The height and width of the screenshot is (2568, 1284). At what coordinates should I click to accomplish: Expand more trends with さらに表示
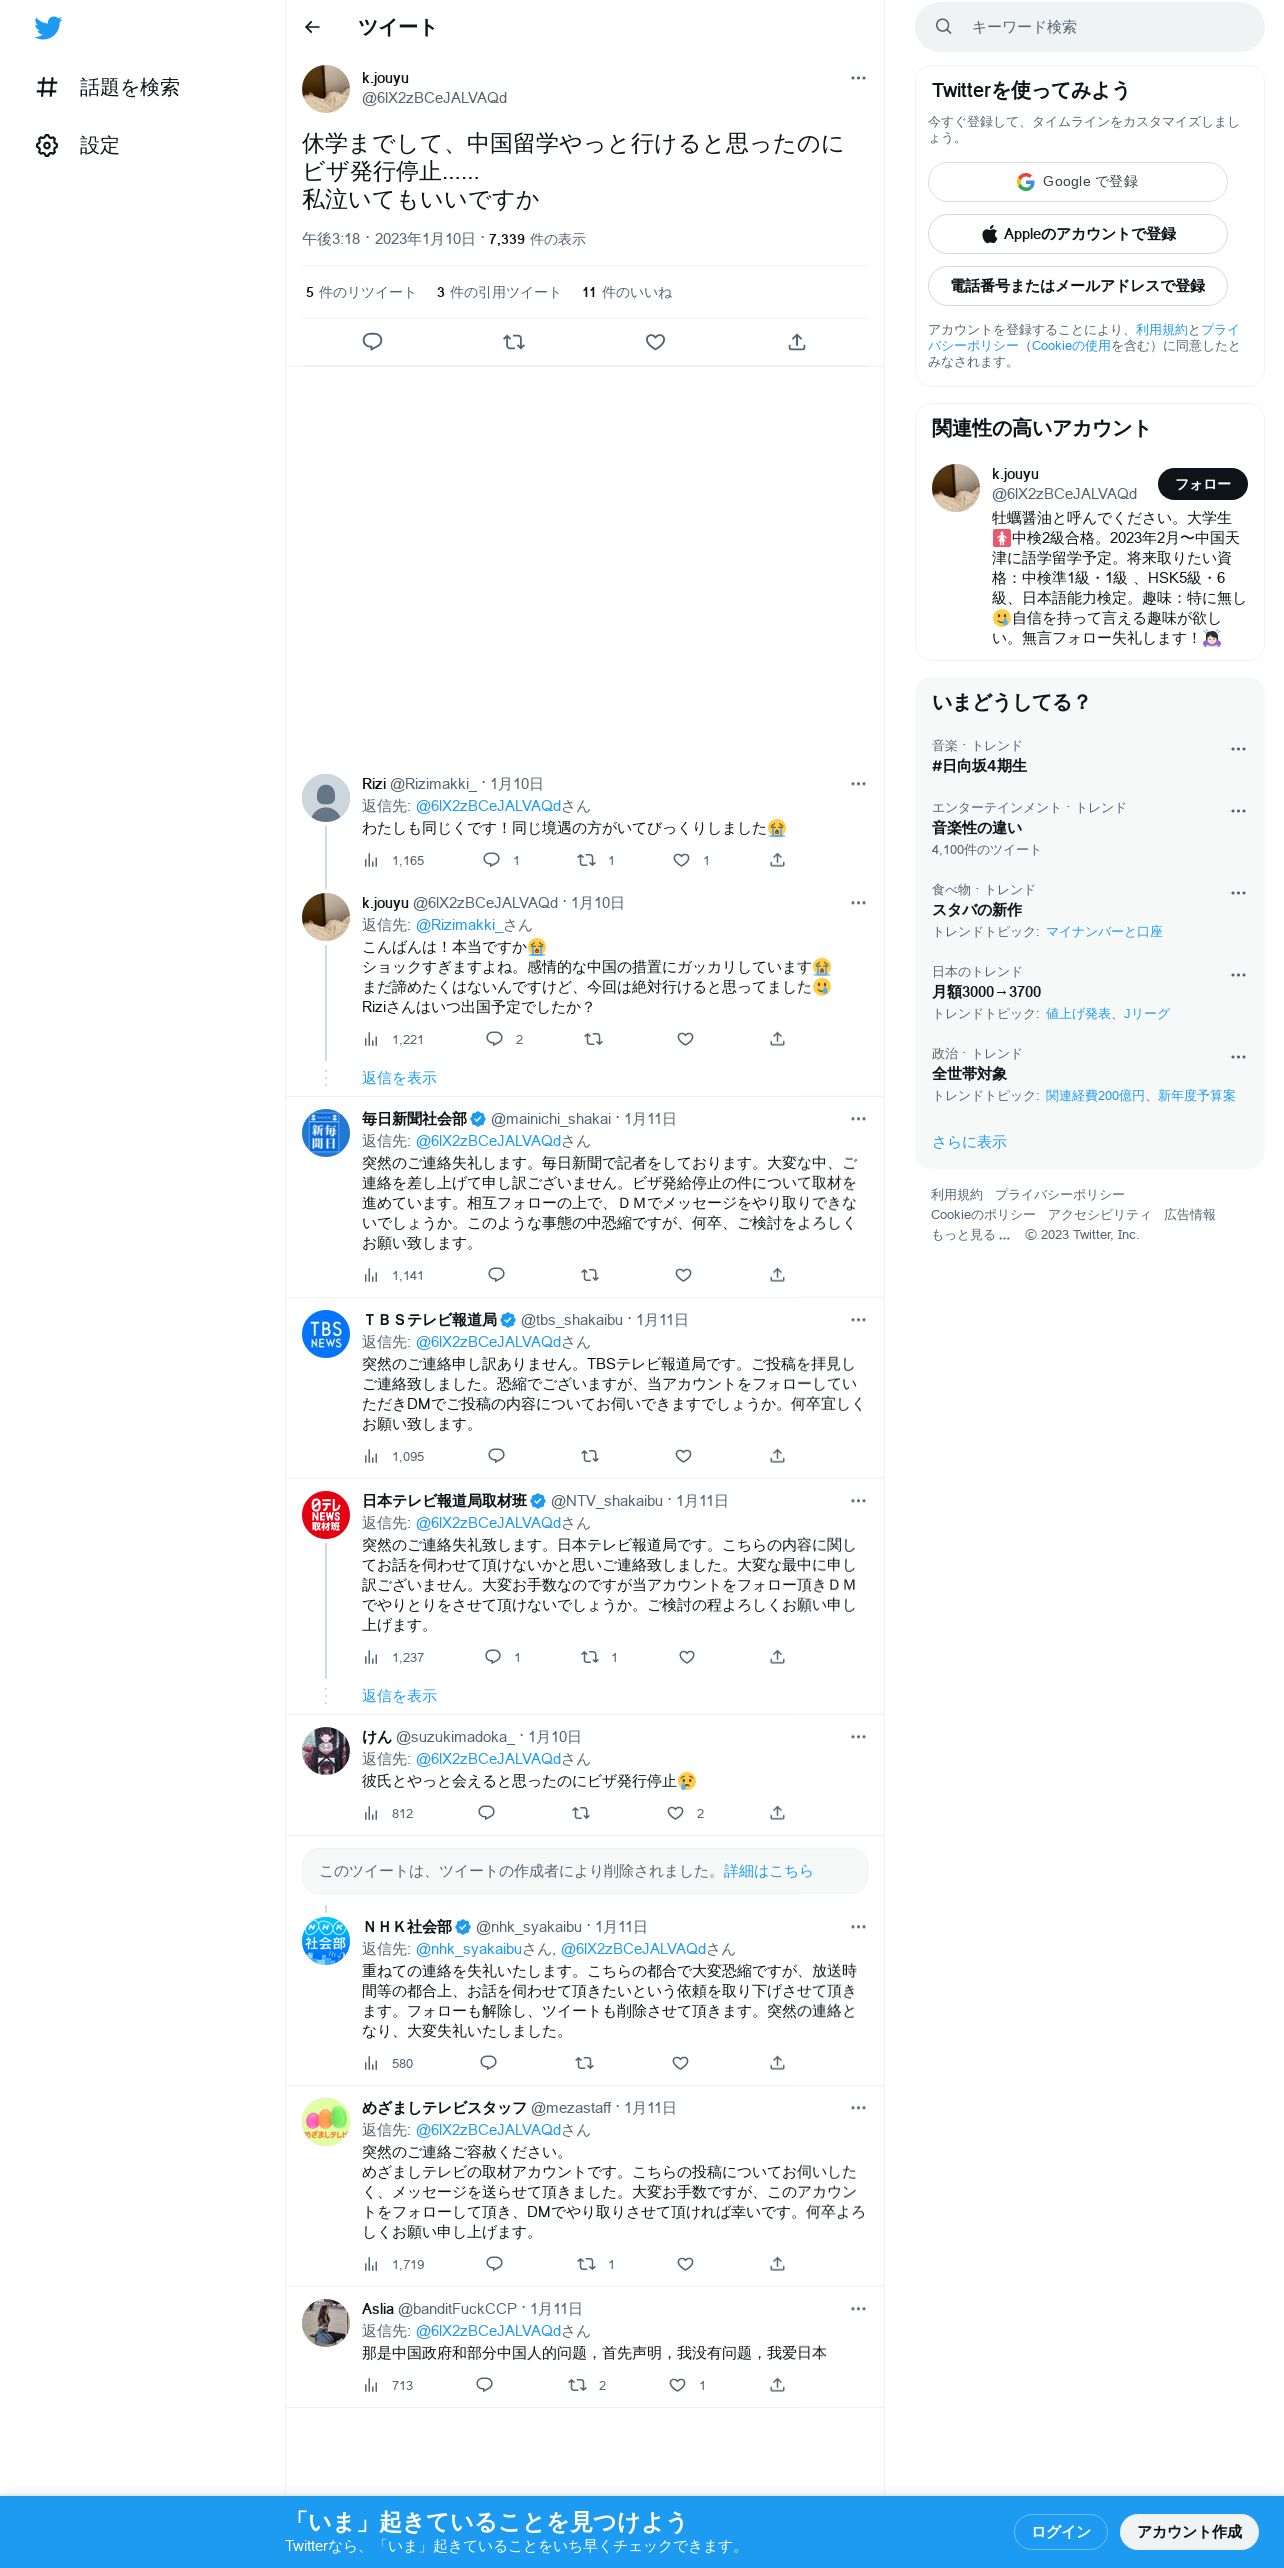pos(969,1142)
